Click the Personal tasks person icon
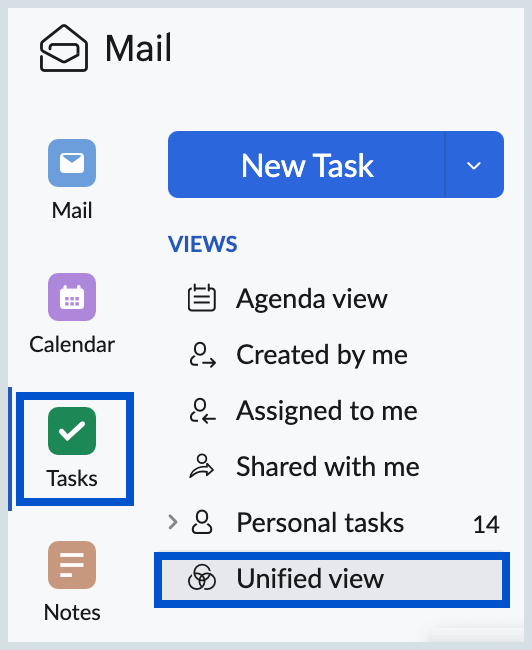The image size is (532, 650). [x=202, y=522]
